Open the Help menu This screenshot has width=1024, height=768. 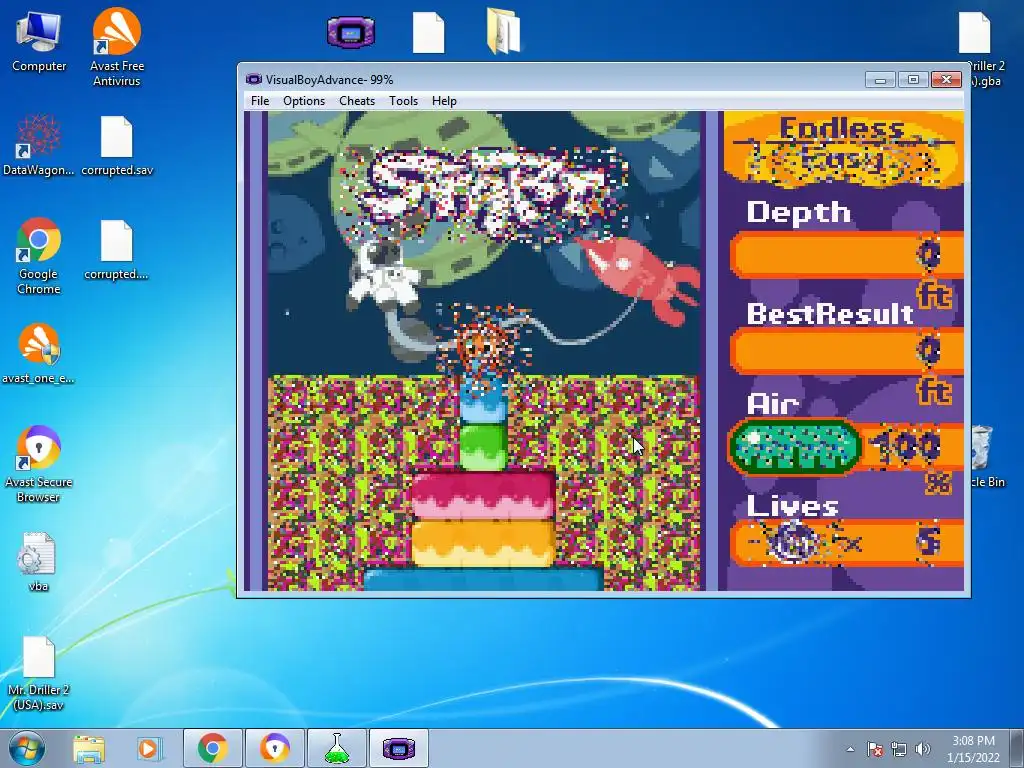click(444, 101)
